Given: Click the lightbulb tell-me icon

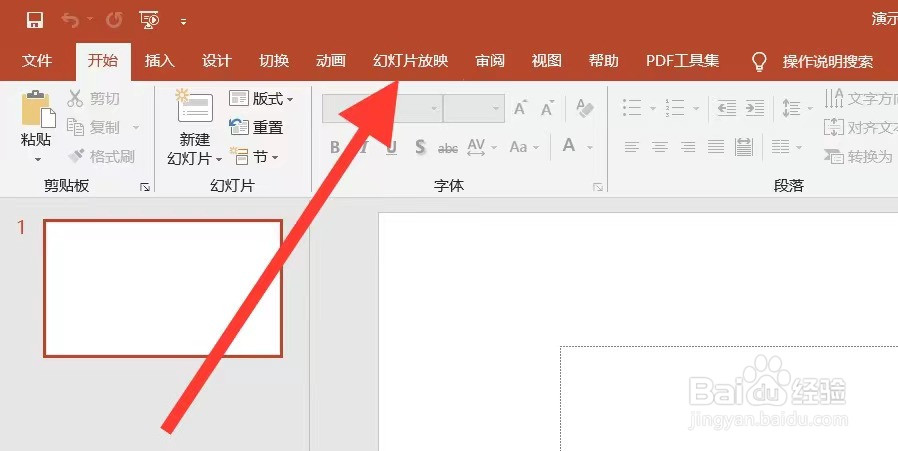Looking at the screenshot, I should [x=759, y=61].
